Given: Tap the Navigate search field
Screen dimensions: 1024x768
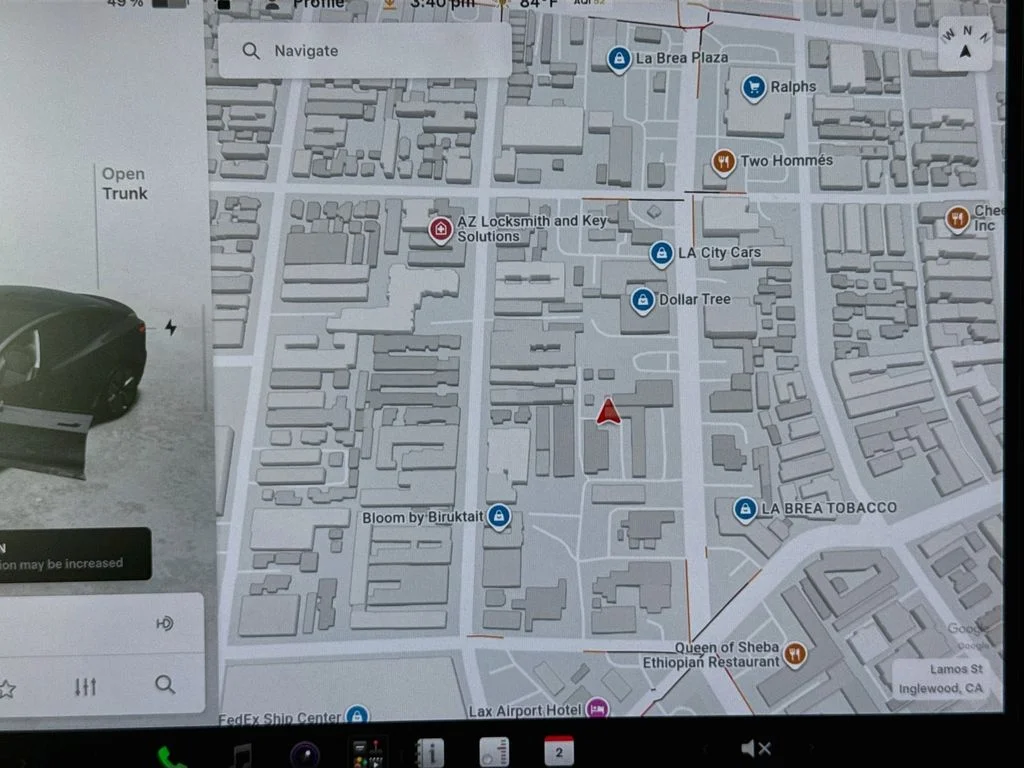Looking at the screenshot, I should coord(364,51).
